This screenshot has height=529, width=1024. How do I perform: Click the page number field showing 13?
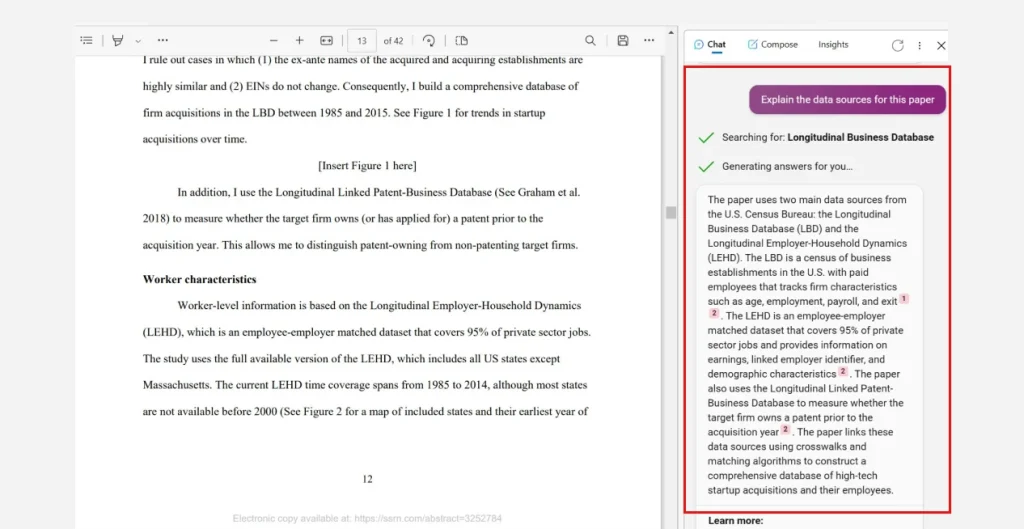pyautogui.click(x=361, y=41)
